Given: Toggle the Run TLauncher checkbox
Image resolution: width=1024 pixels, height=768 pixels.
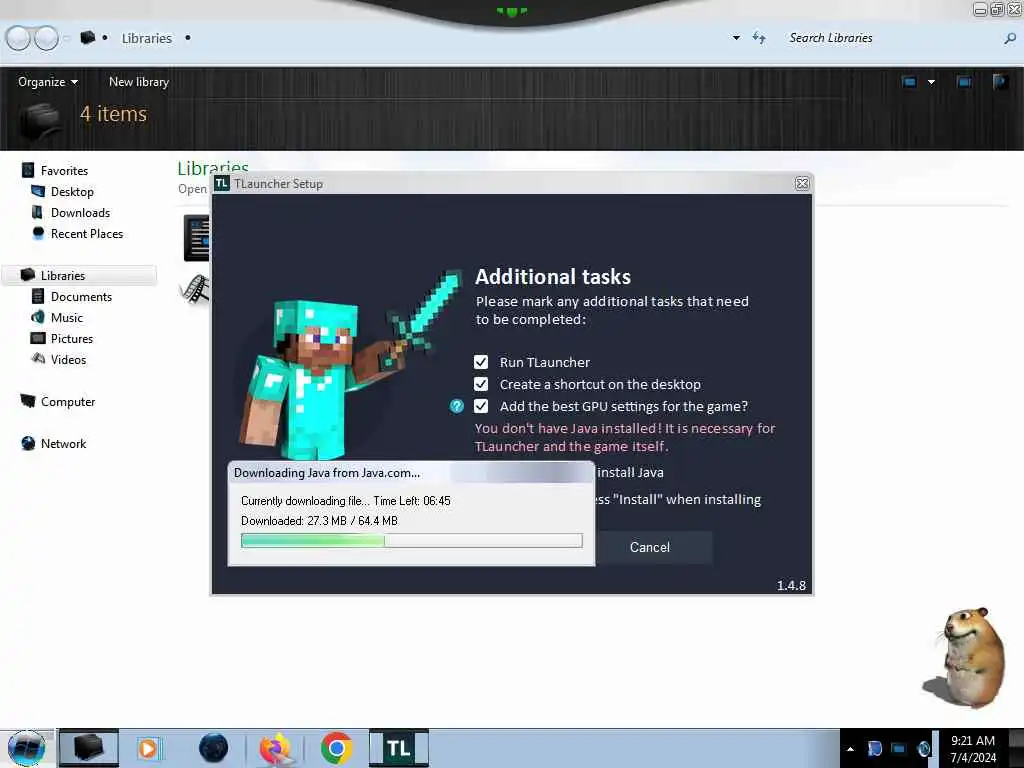Looking at the screenshot, I should click(481, 362).
